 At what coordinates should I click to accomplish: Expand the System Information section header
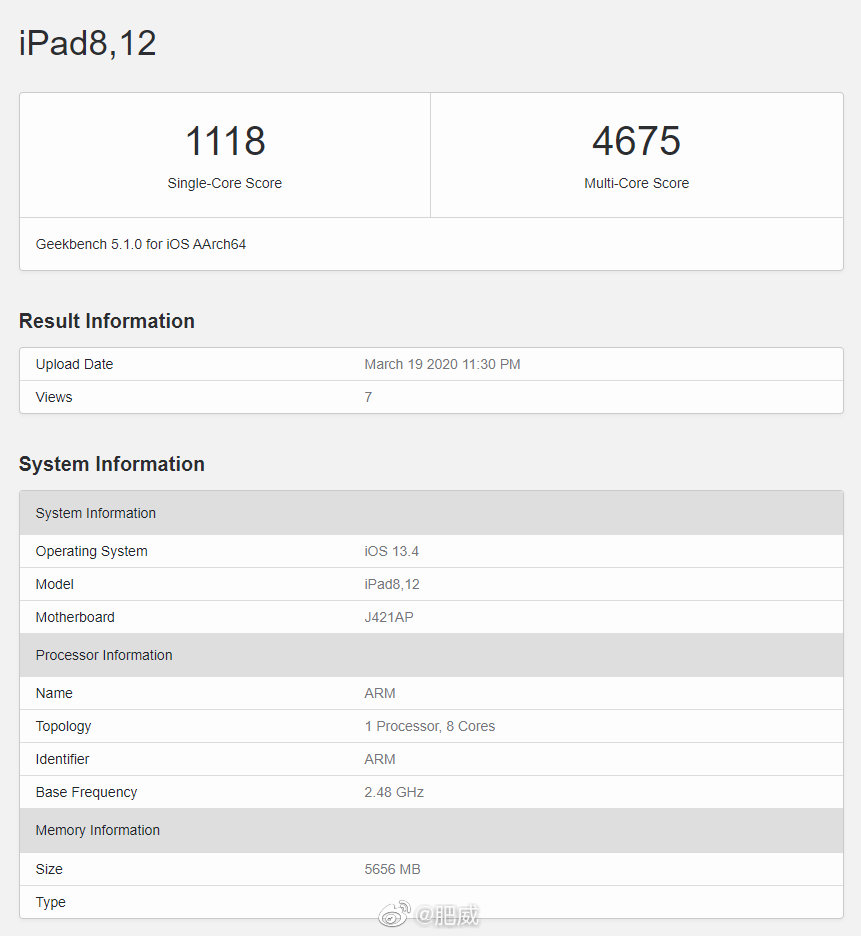point(95,513)
